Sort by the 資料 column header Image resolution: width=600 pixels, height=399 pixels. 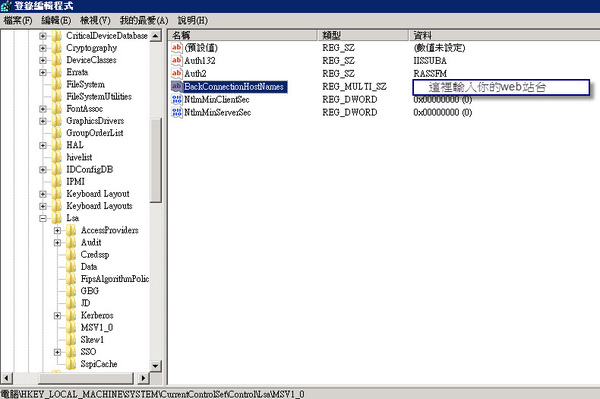(504, 36)
